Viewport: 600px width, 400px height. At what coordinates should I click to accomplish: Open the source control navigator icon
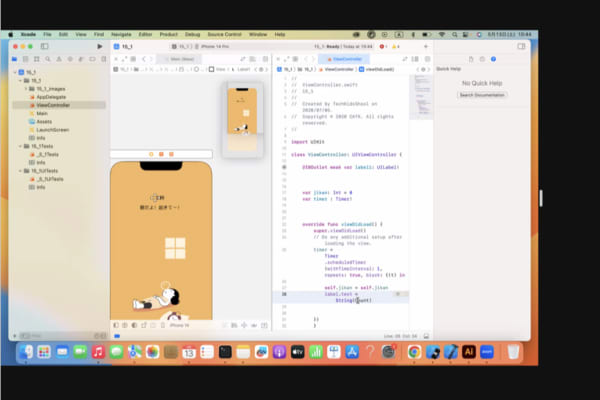click(x=26, y=59)
